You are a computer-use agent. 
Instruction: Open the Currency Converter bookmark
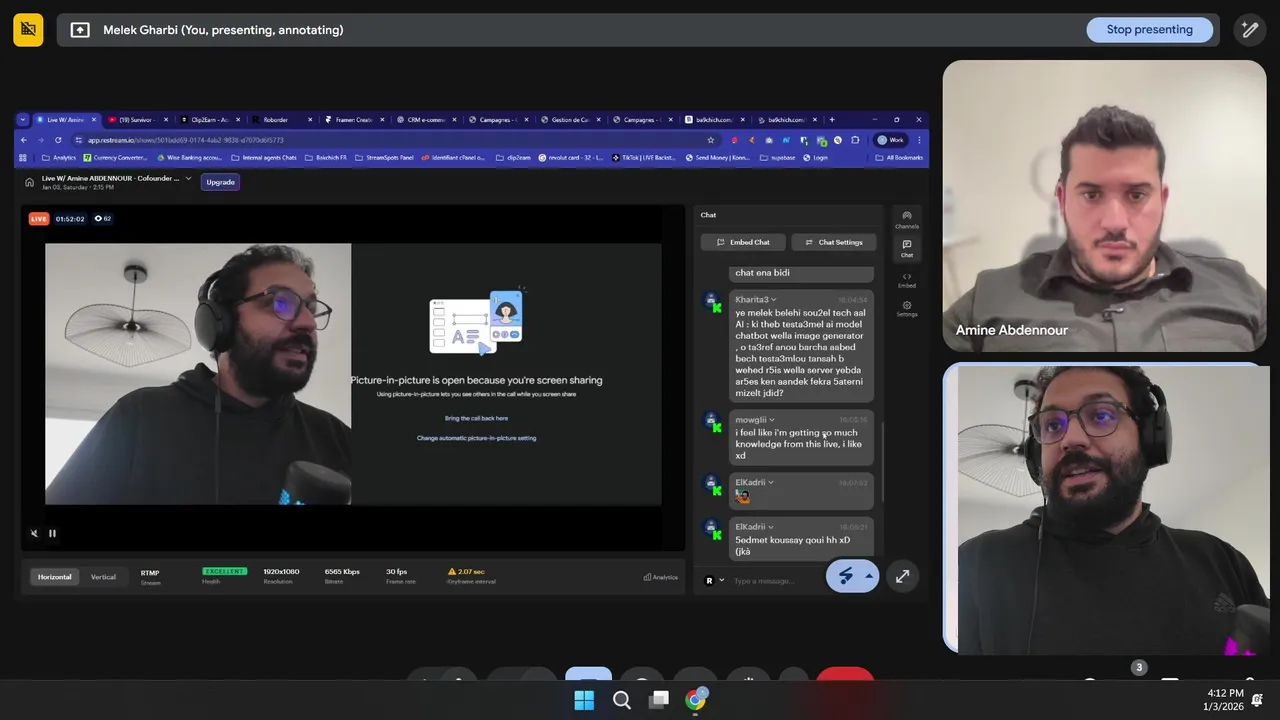click(x=116, y=157)
